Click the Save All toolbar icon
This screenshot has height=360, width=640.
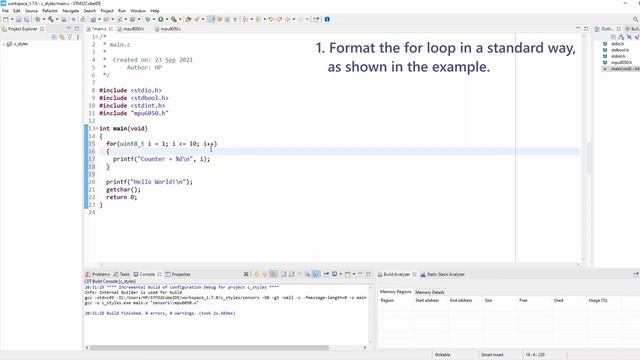click(27, 19)
